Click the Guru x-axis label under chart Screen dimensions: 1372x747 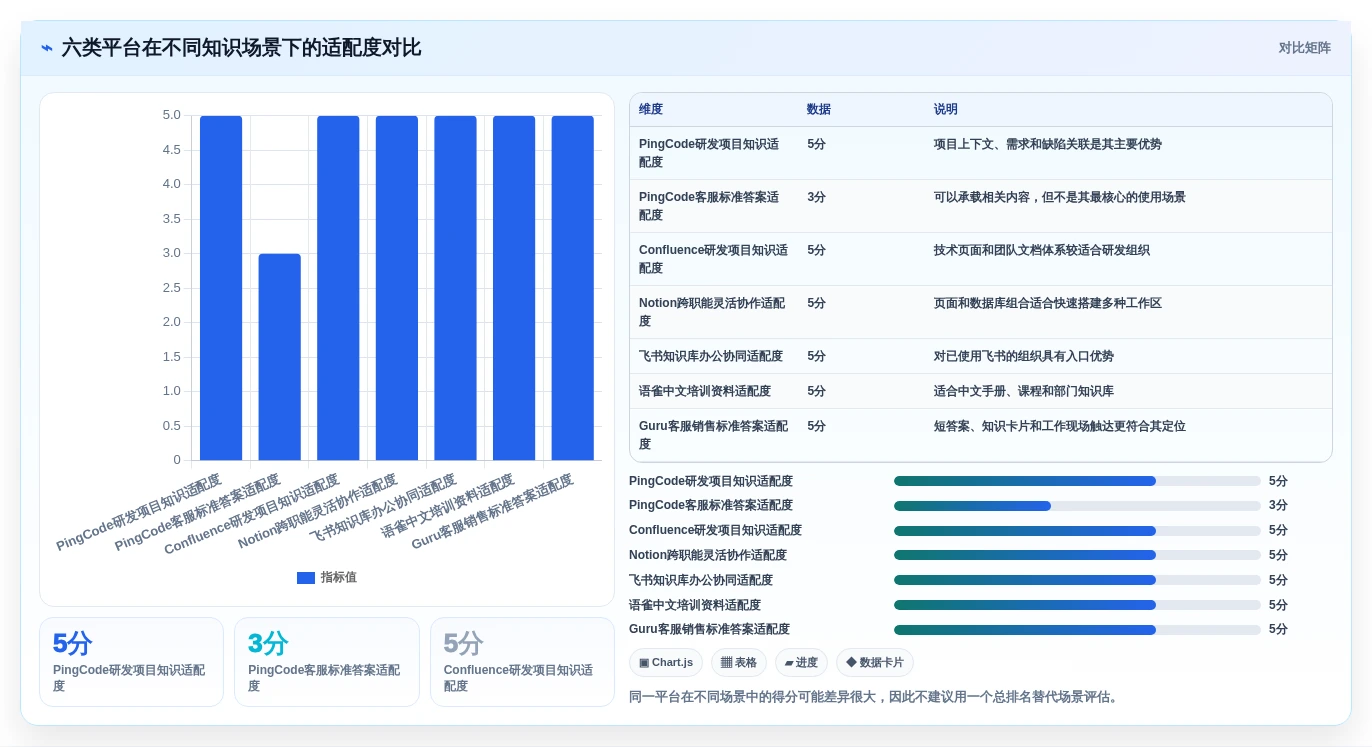coord(492,512)
